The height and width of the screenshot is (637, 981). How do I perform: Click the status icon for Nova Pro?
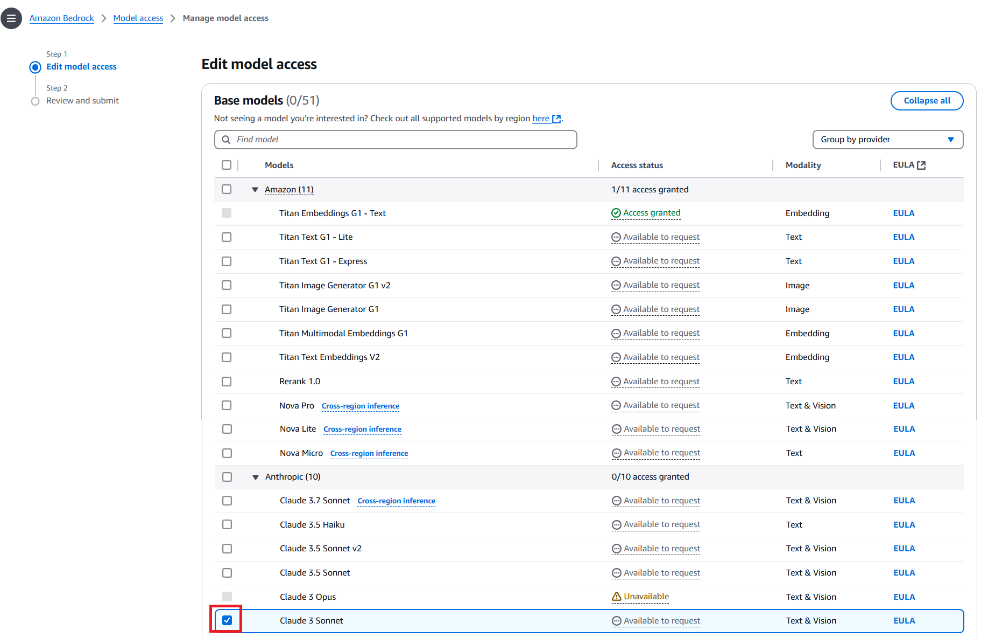pos(616,405)
